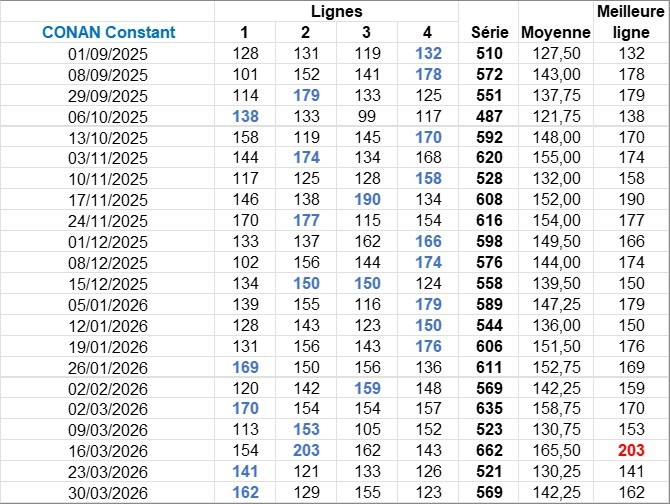
Task: Click the CONAN Constant header cell
Action: (108, 32)
